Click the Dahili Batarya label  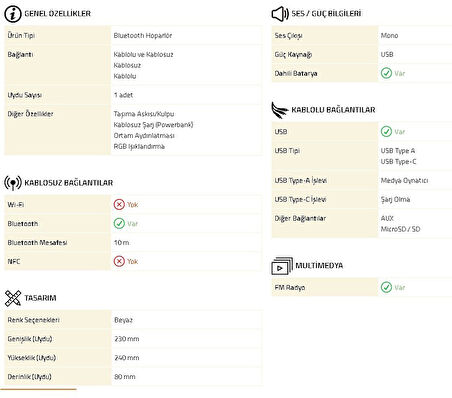tap(296, 73)
